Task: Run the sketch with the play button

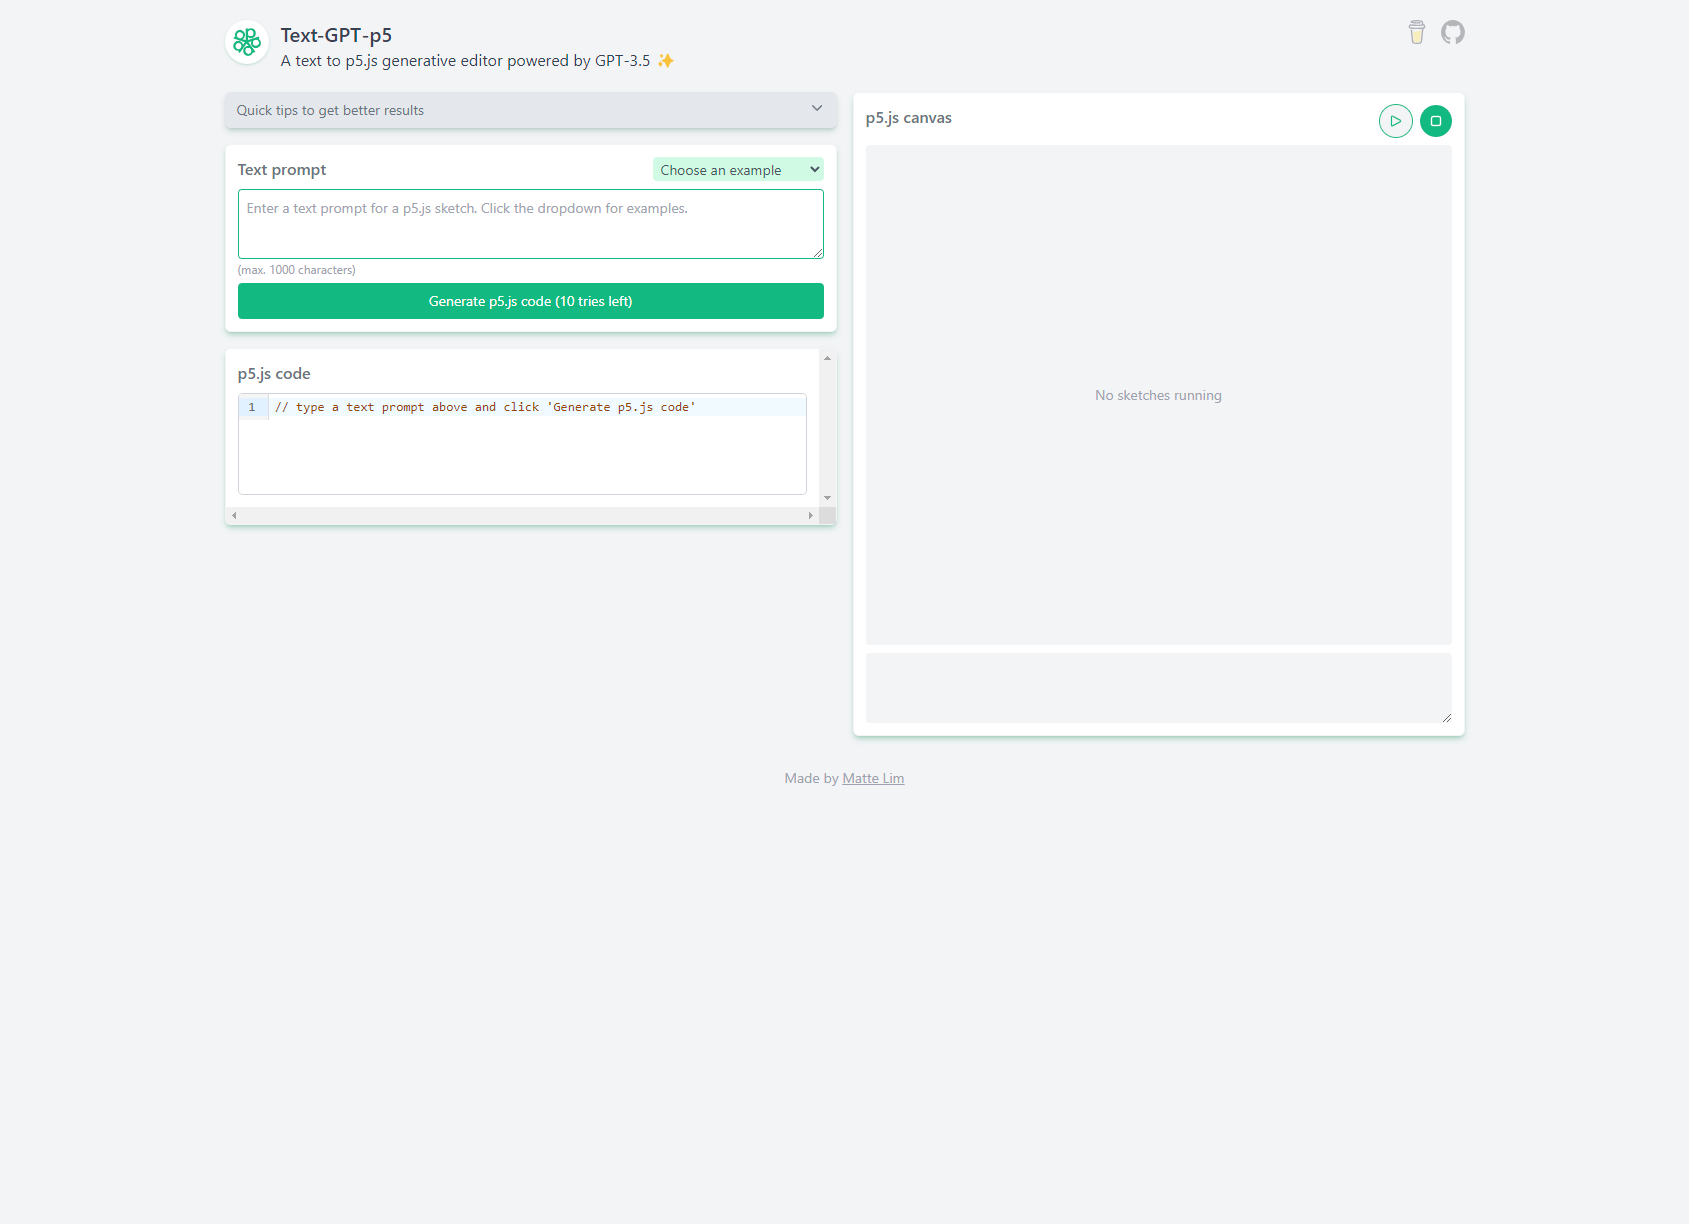Action: pos(1396,121)
